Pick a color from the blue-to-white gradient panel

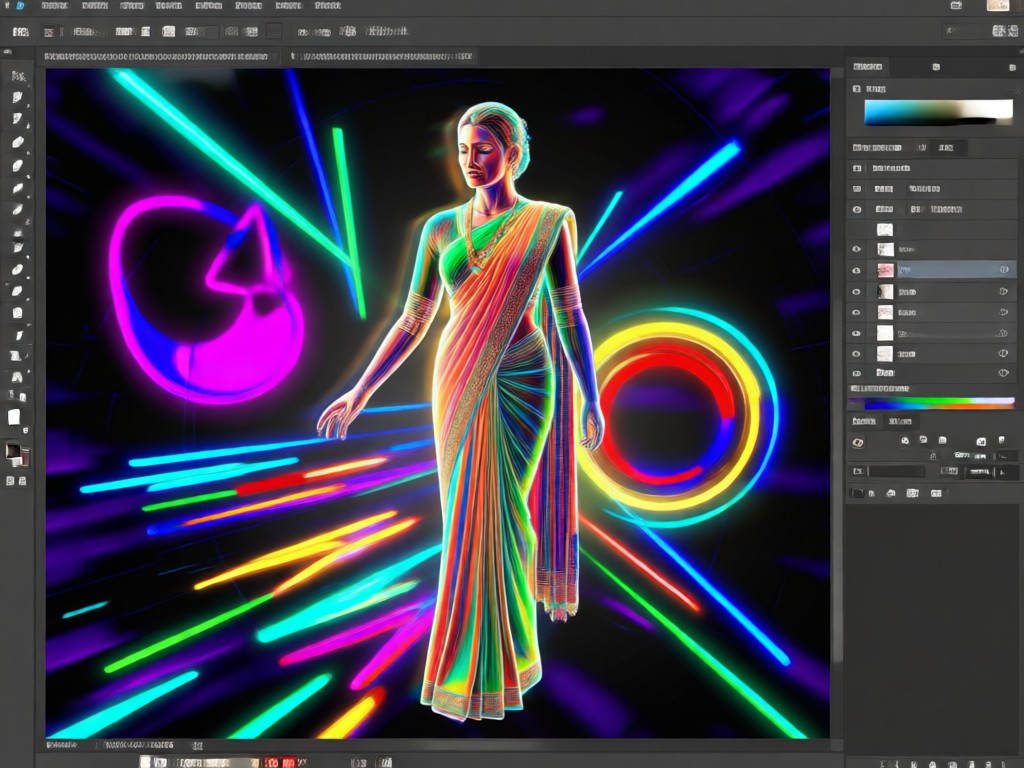point(938,112)
